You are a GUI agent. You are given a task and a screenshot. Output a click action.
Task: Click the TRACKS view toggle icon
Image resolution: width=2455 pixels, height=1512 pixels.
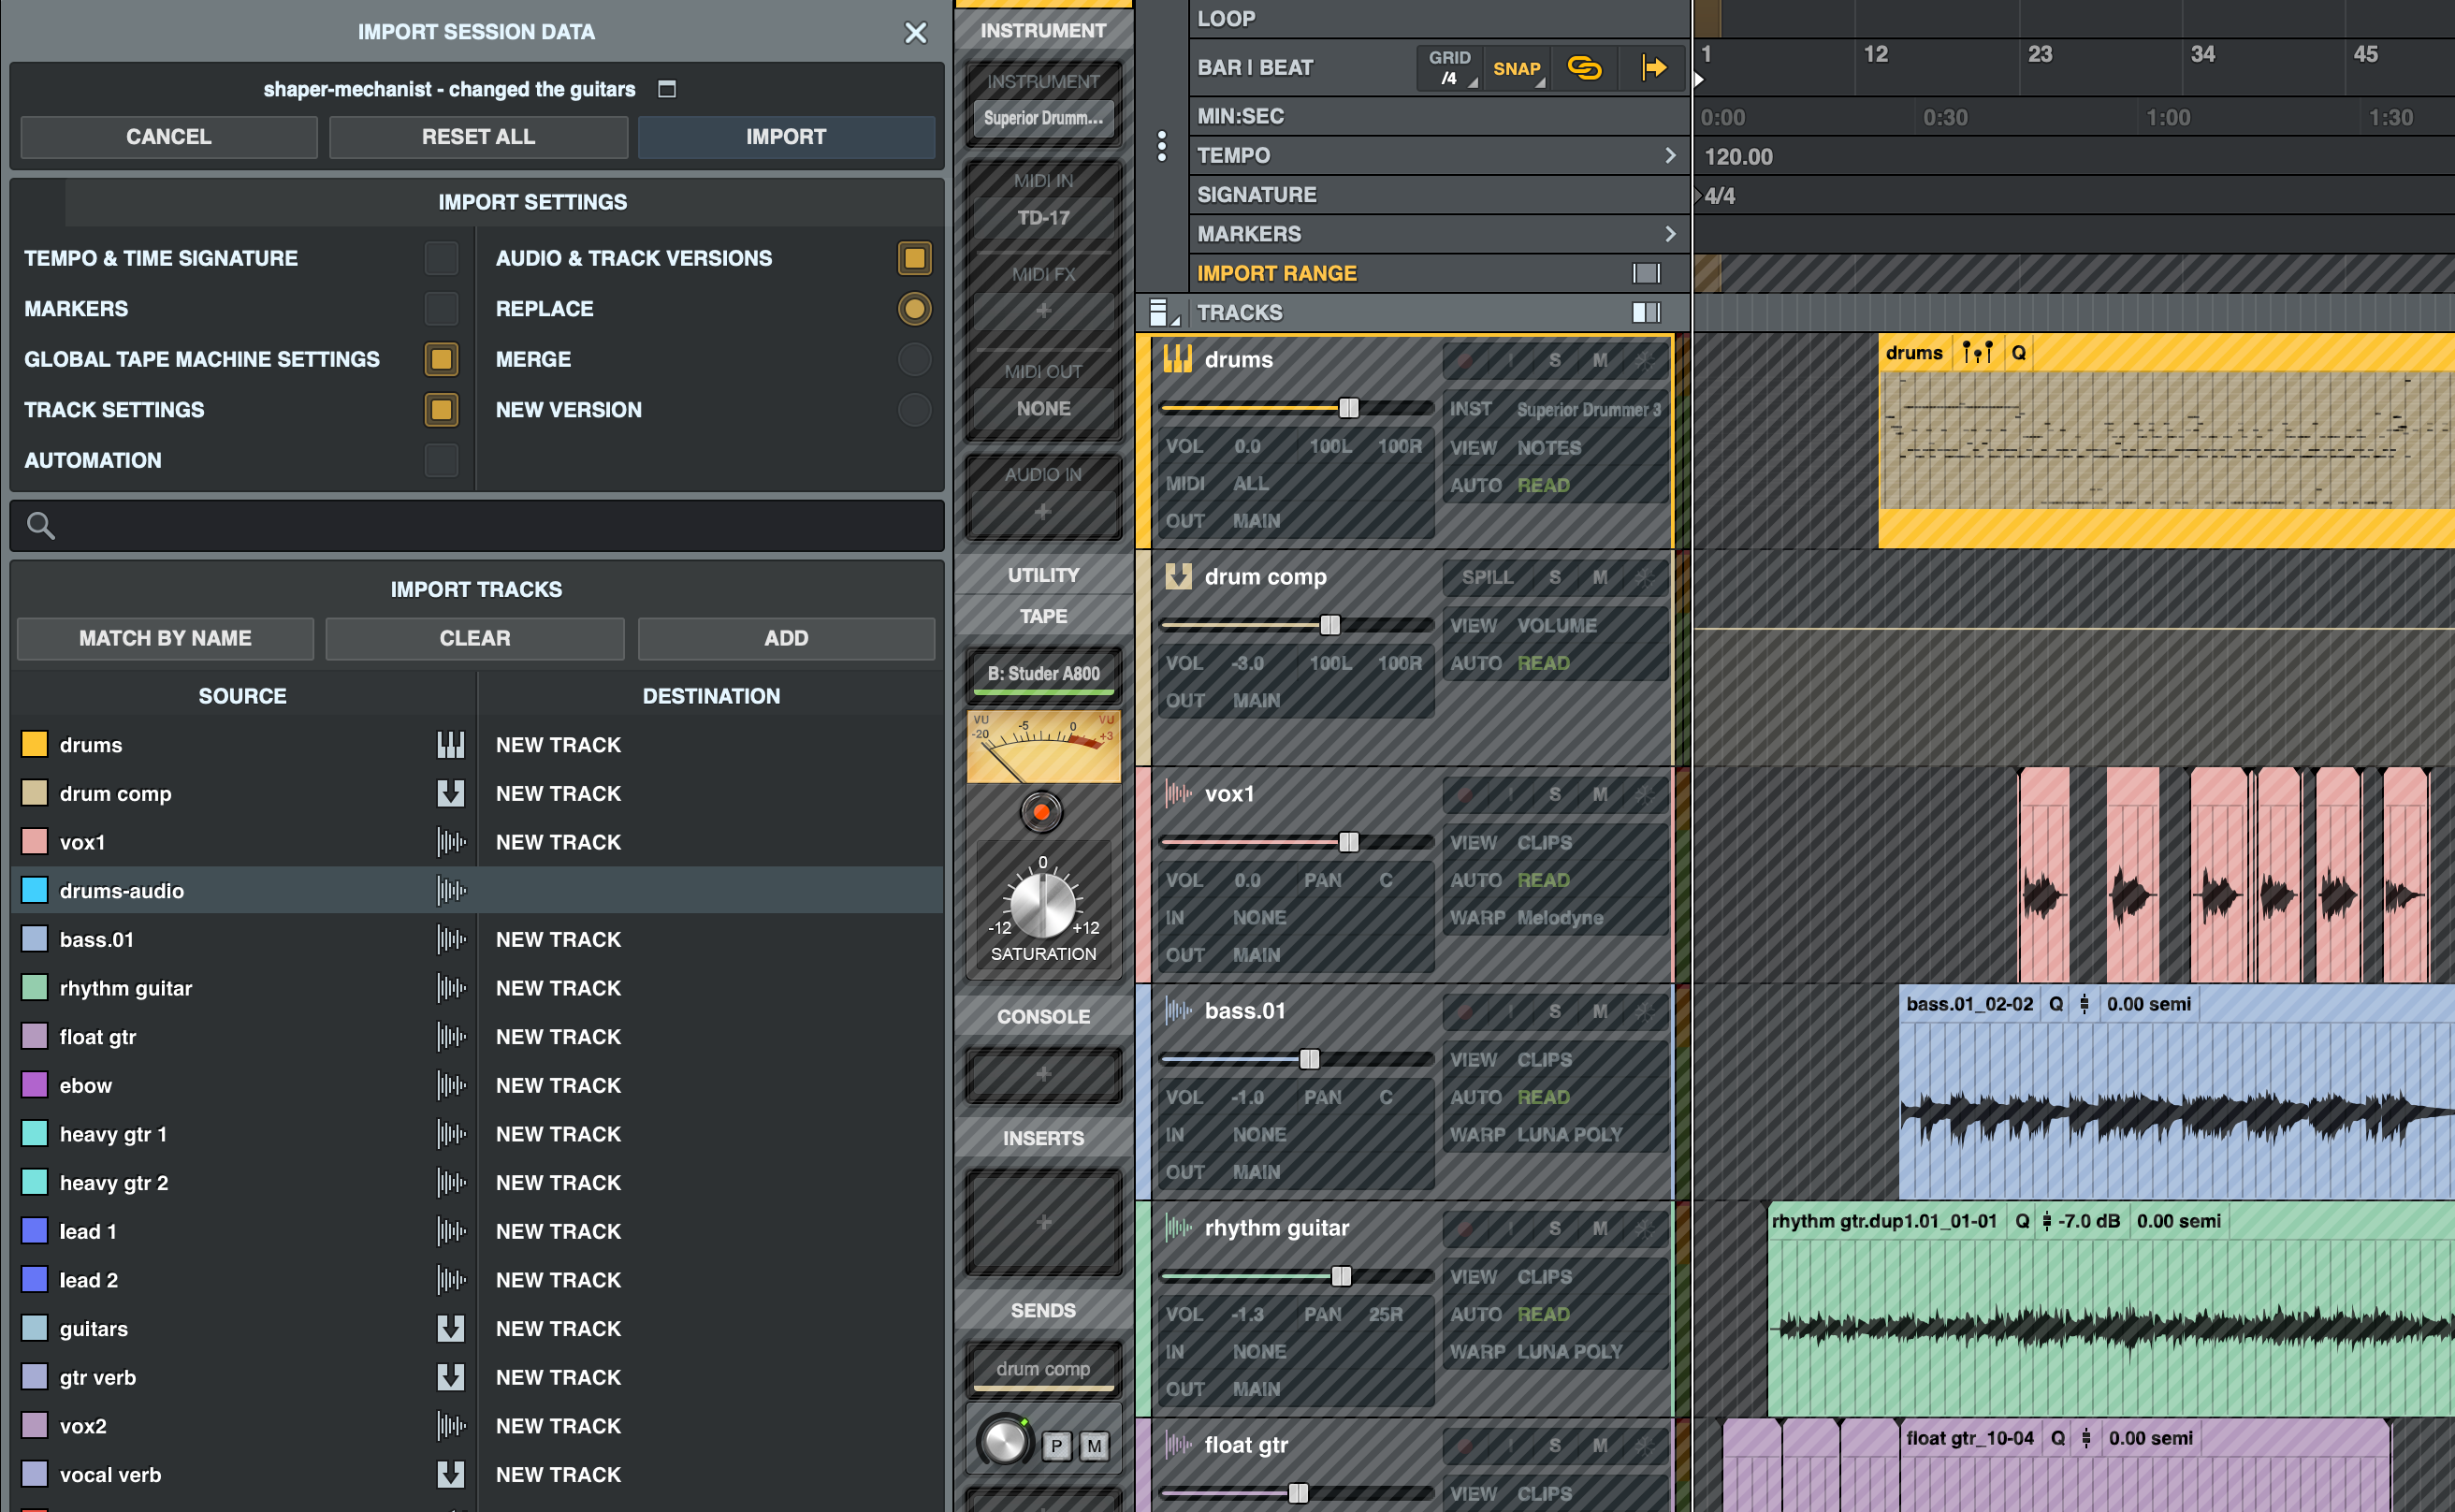(1645, 313)
